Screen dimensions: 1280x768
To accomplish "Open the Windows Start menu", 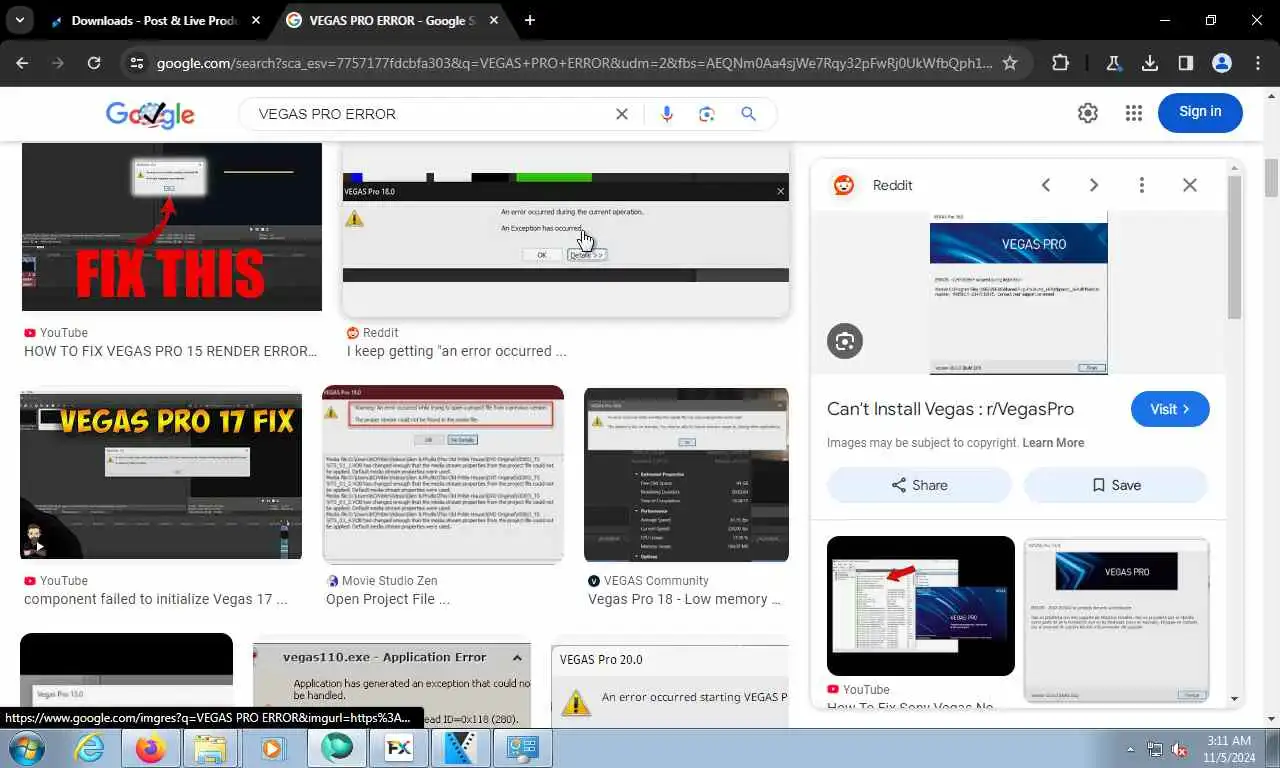I will pyautogui.click(x=25, y=748).
